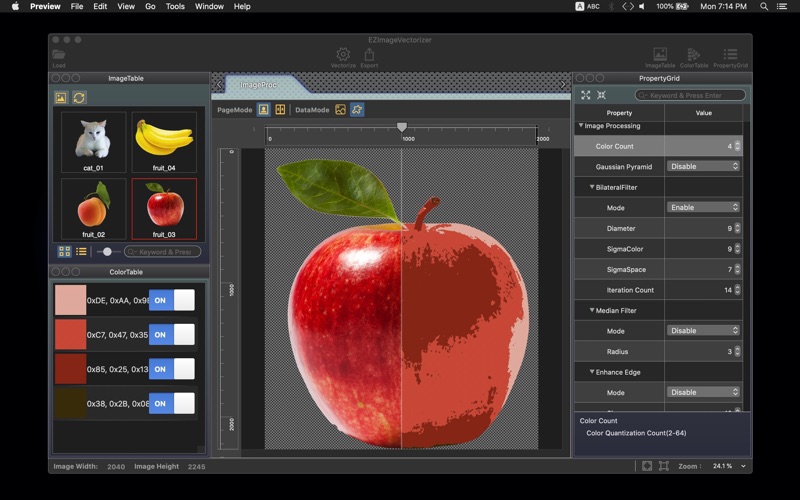
Task: Click the fit-to-window icon in status bar
Action: [x=647, y=466]
